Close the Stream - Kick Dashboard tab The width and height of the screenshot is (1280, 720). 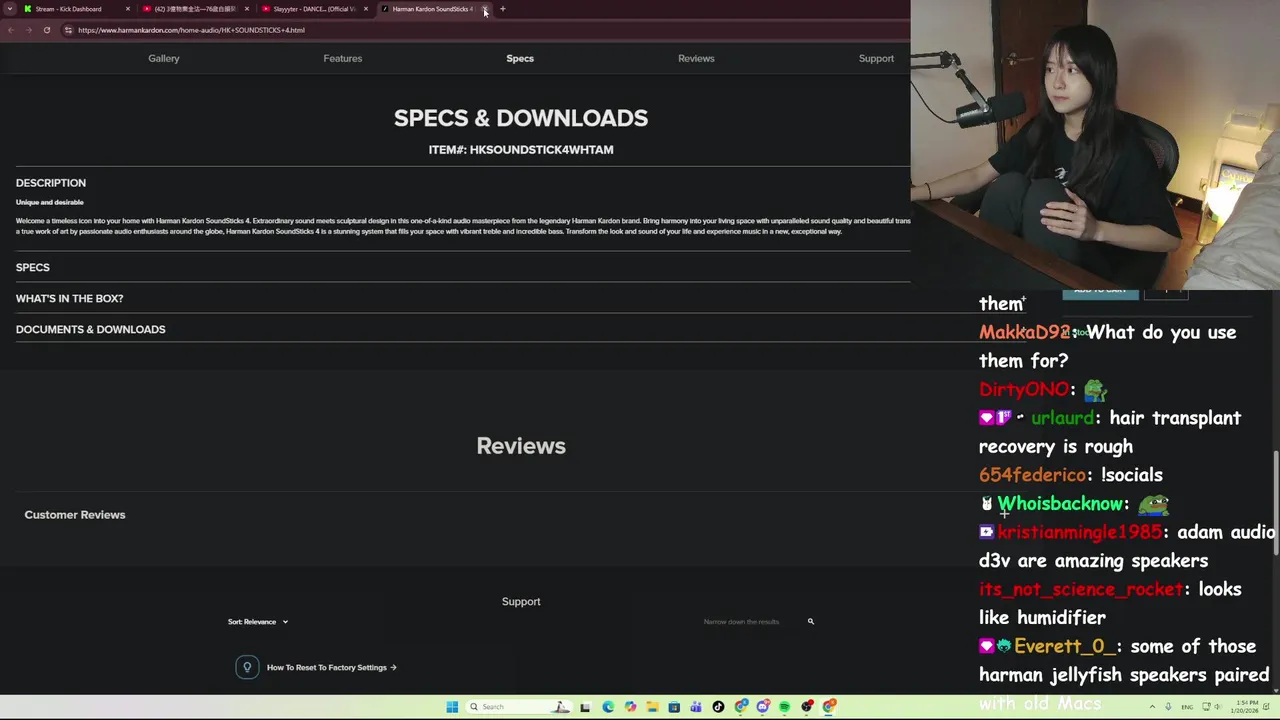pyautogui.click(x=127, y=9)
